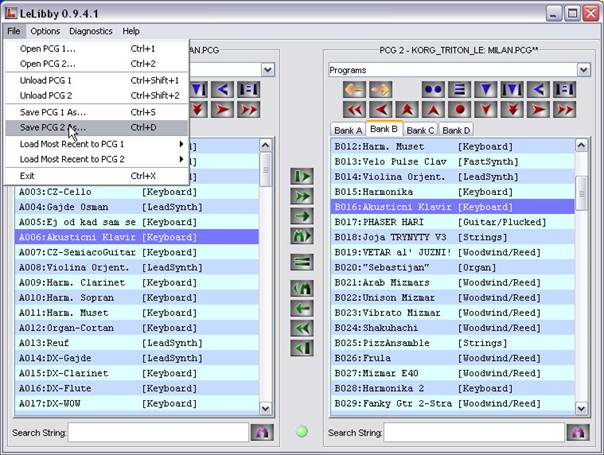Click PCG 2's blue triangle between bars icon
The width and height of the screenshot is (604, 455).
point(512,89)
